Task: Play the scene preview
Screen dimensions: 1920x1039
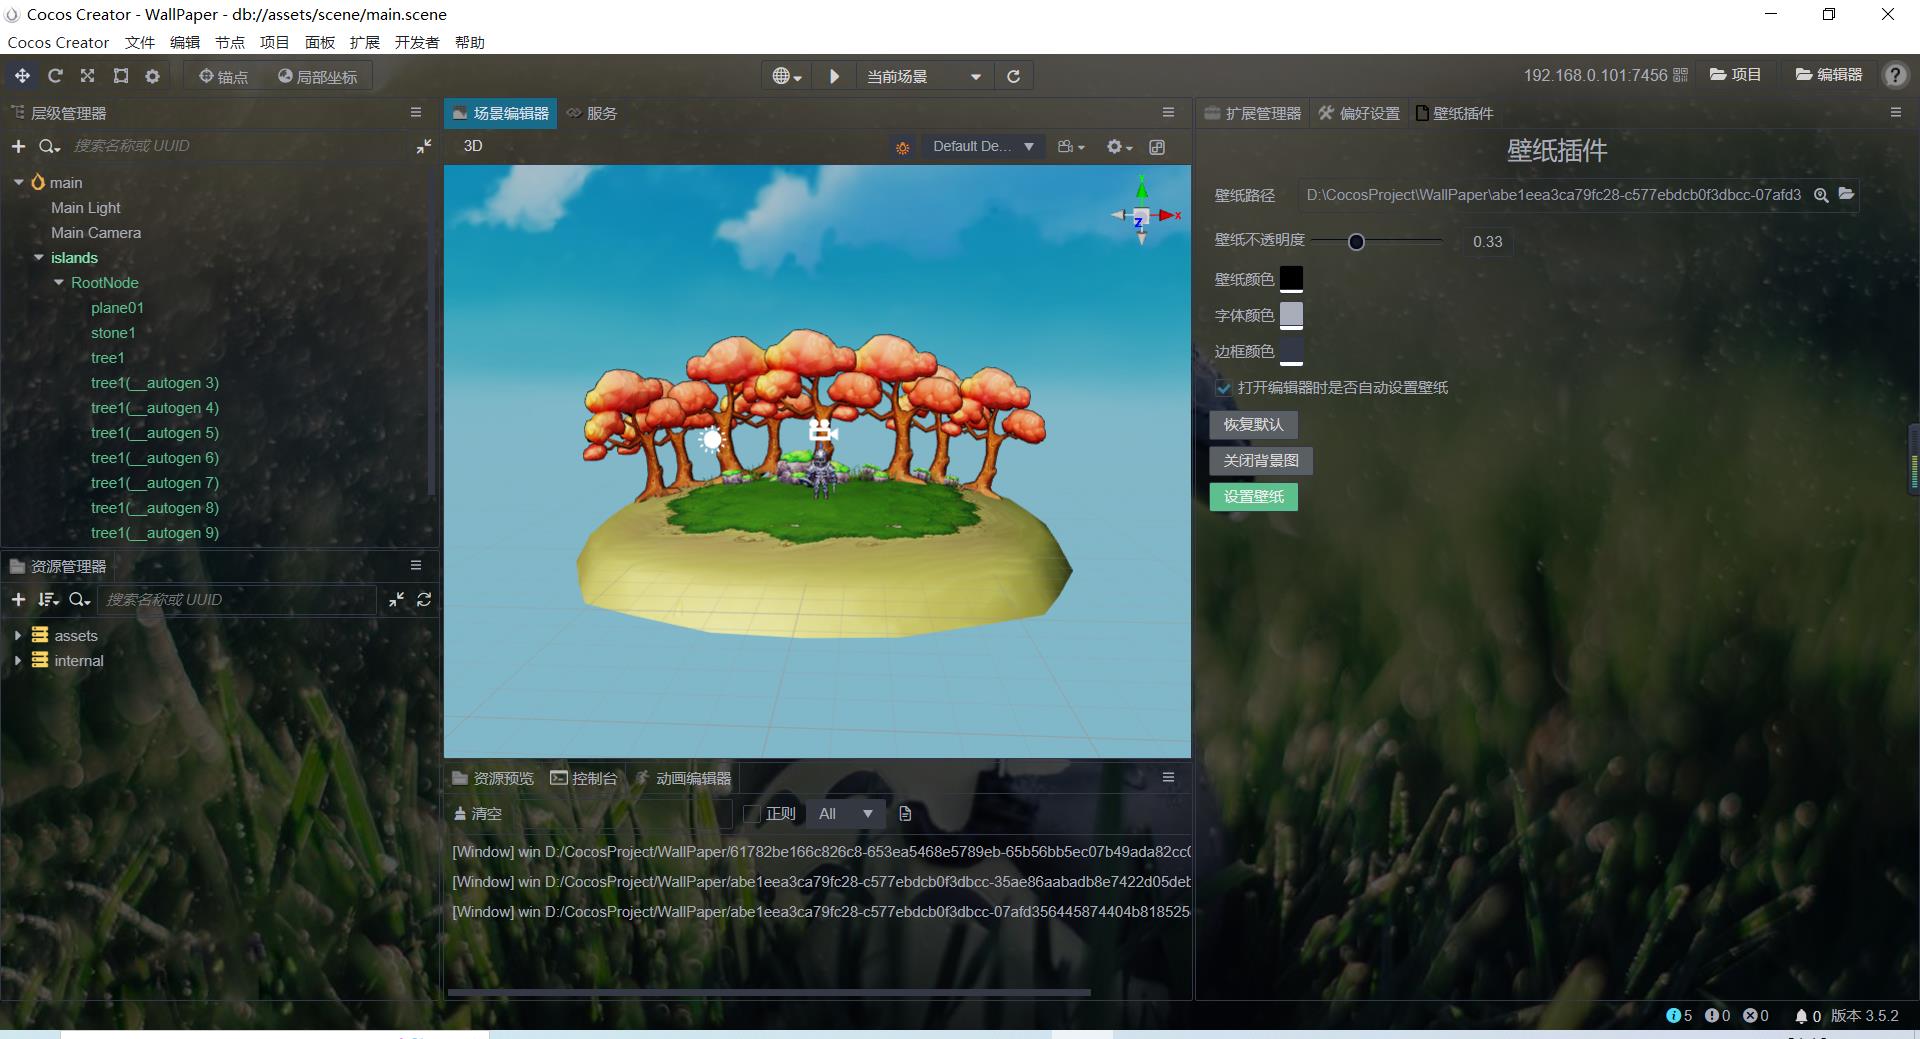Action: pyautogui.click(x=834, y=76)
